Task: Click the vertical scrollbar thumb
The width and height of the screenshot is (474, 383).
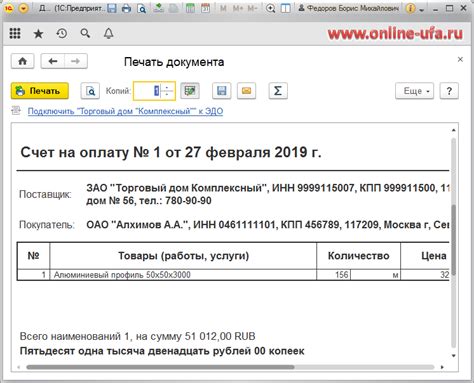Action: [453, 240]
